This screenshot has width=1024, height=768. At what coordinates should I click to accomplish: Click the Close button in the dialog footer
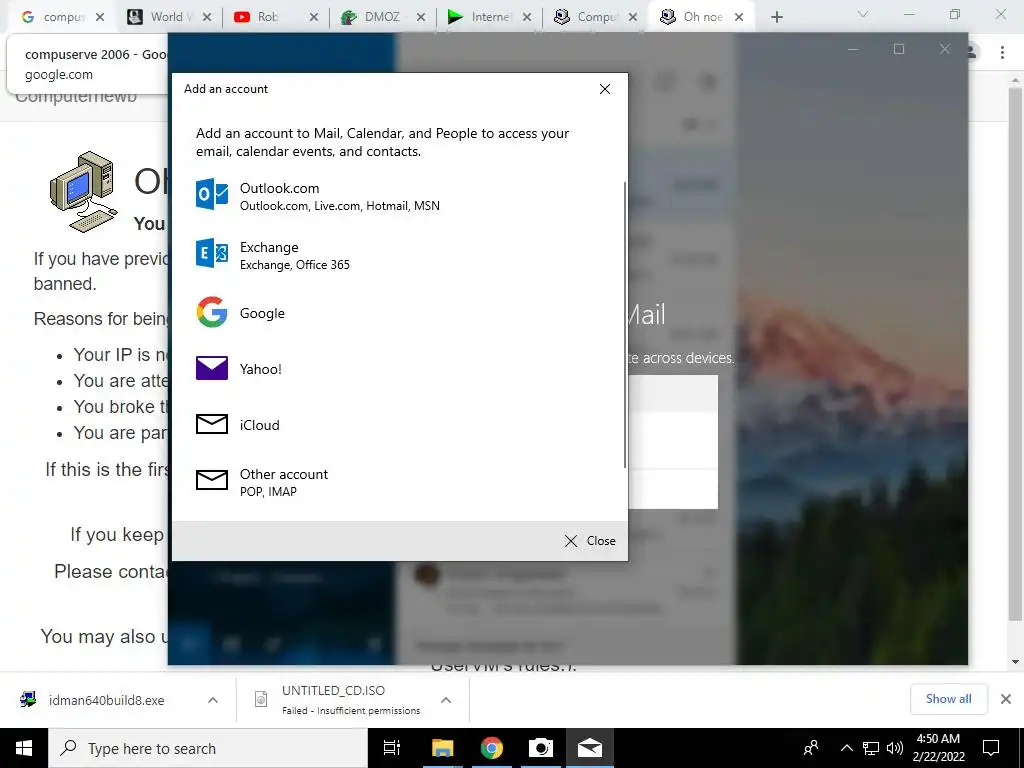(x=590, y=541)
